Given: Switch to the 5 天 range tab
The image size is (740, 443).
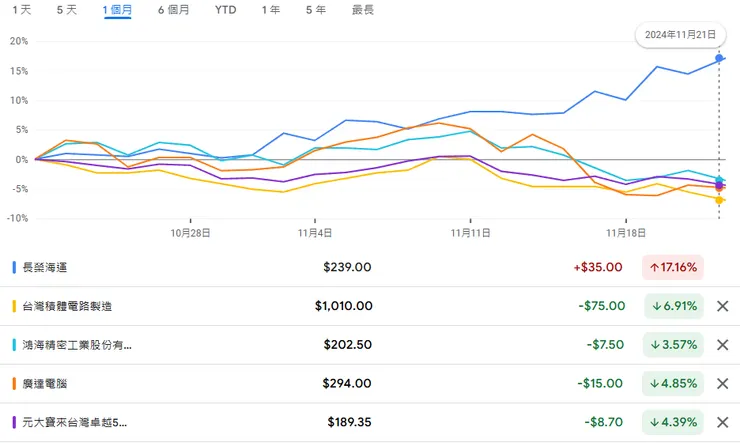Looking at the screenshot, I should tap(67, 9).
